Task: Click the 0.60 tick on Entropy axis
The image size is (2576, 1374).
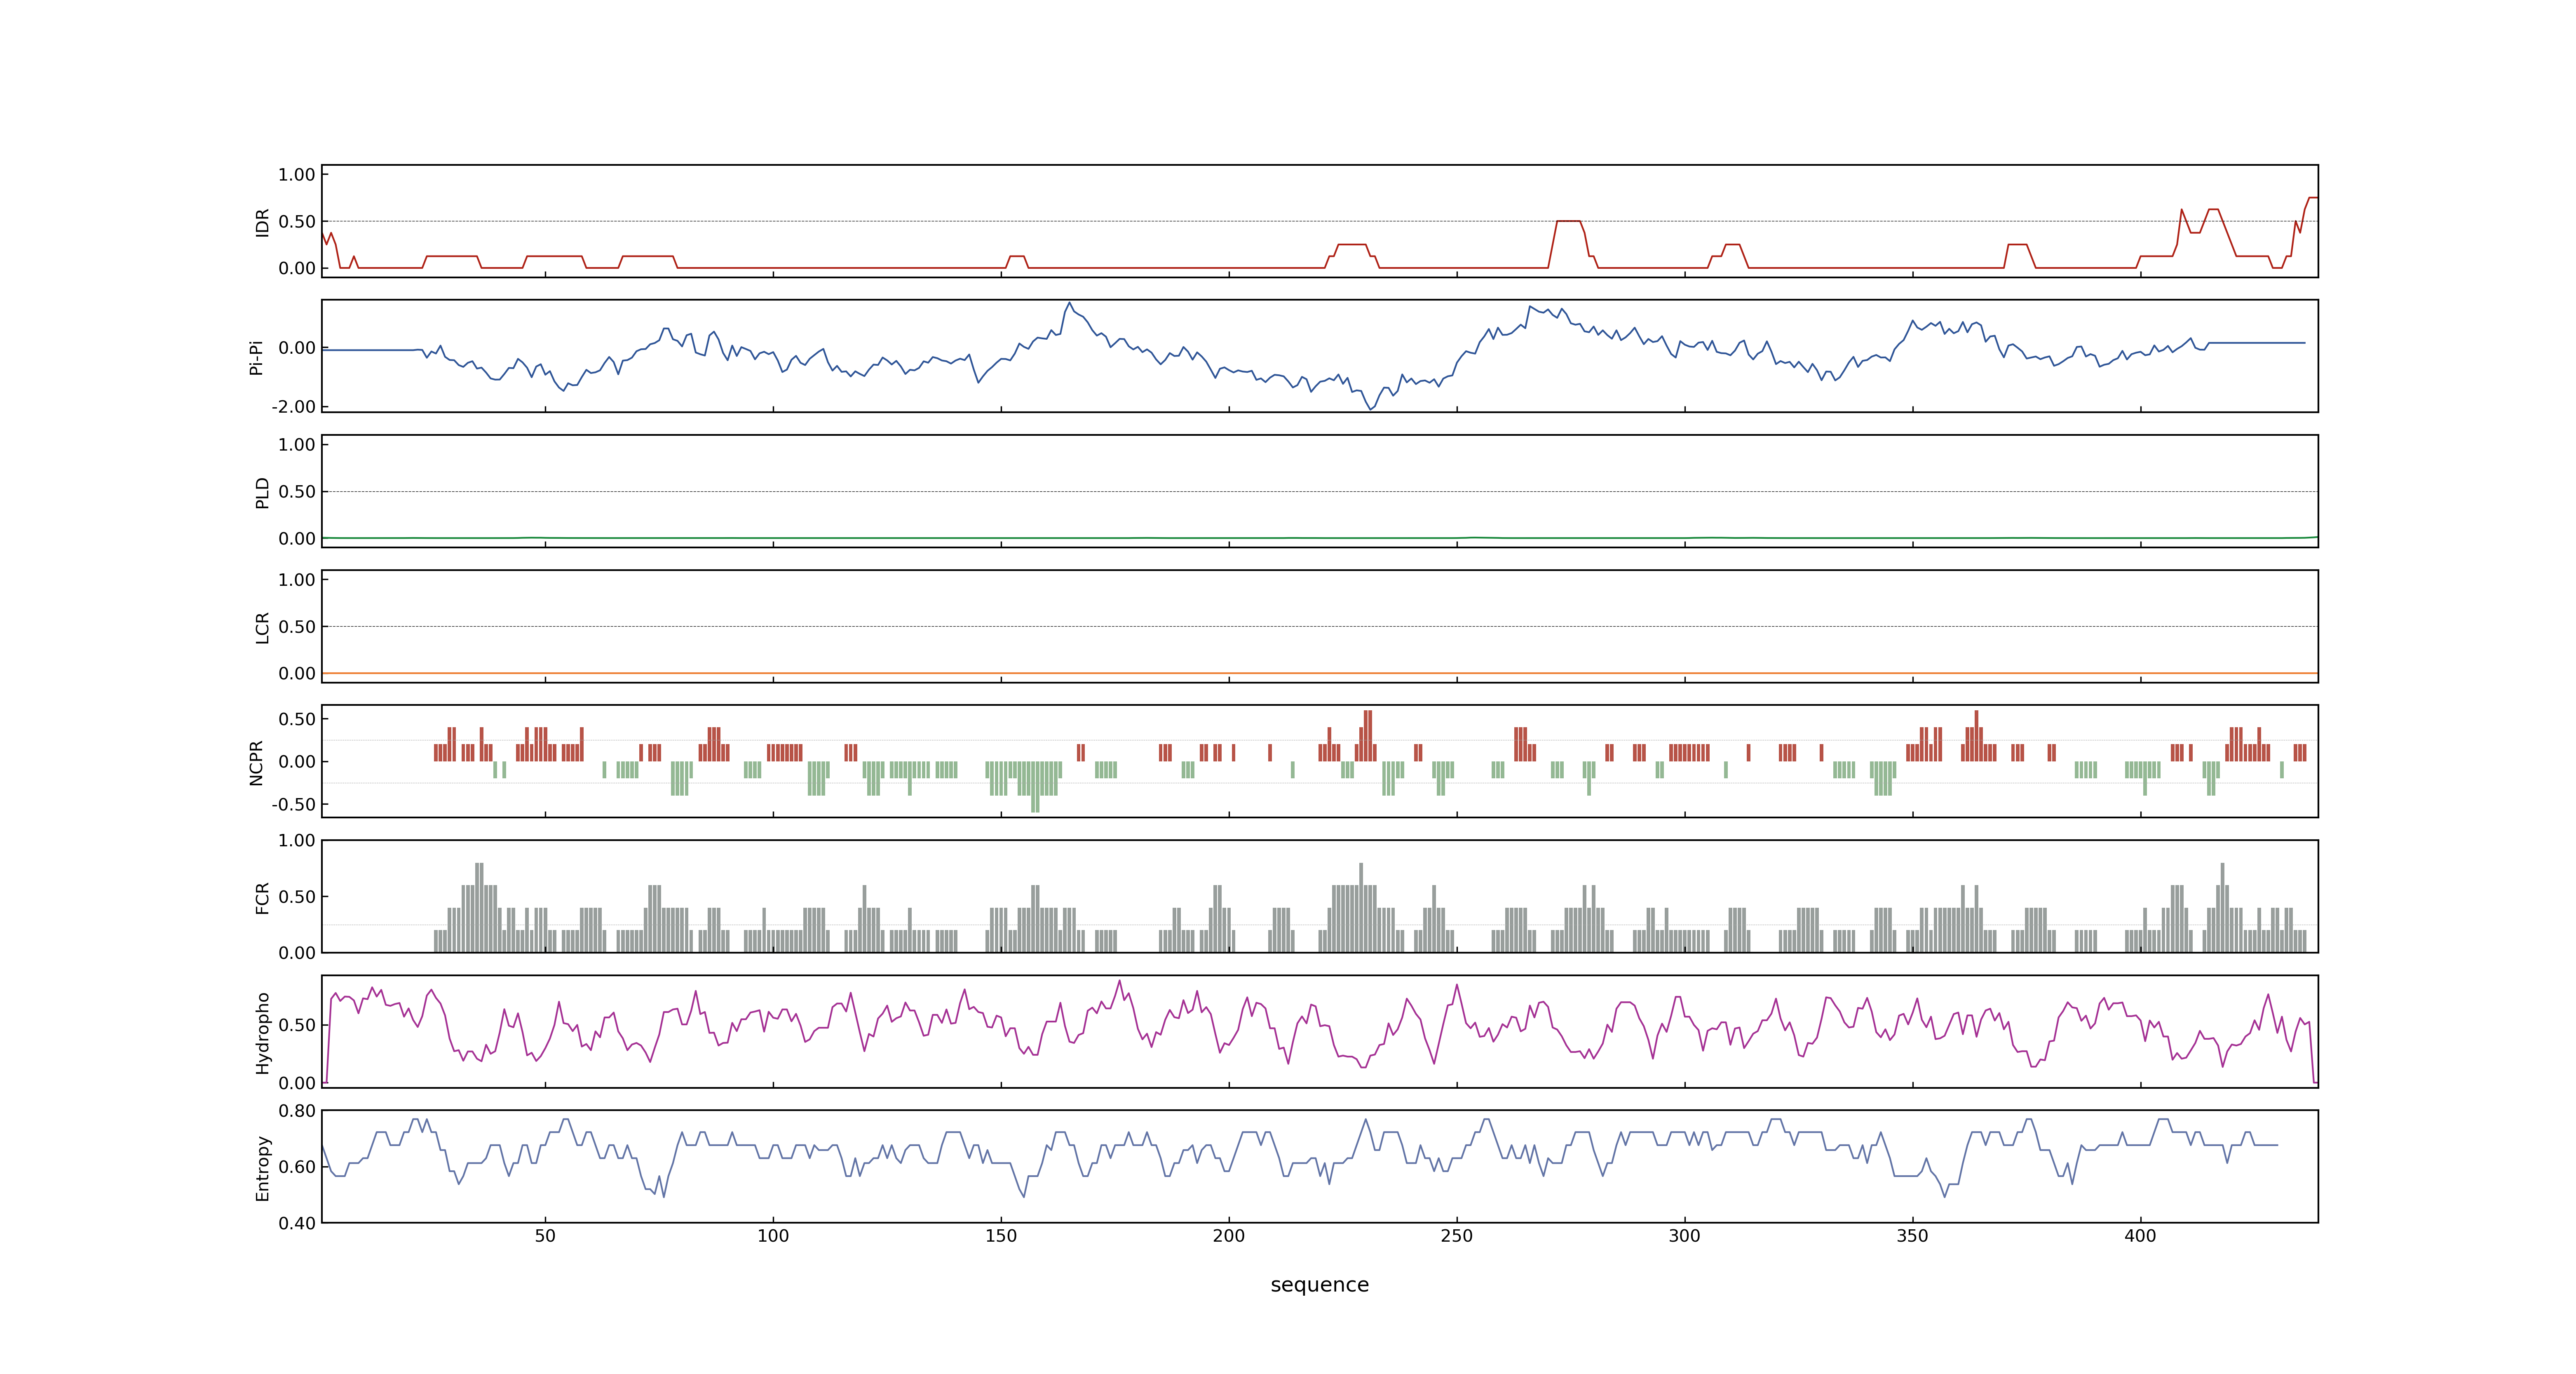Action: (x=297, y=1167)
